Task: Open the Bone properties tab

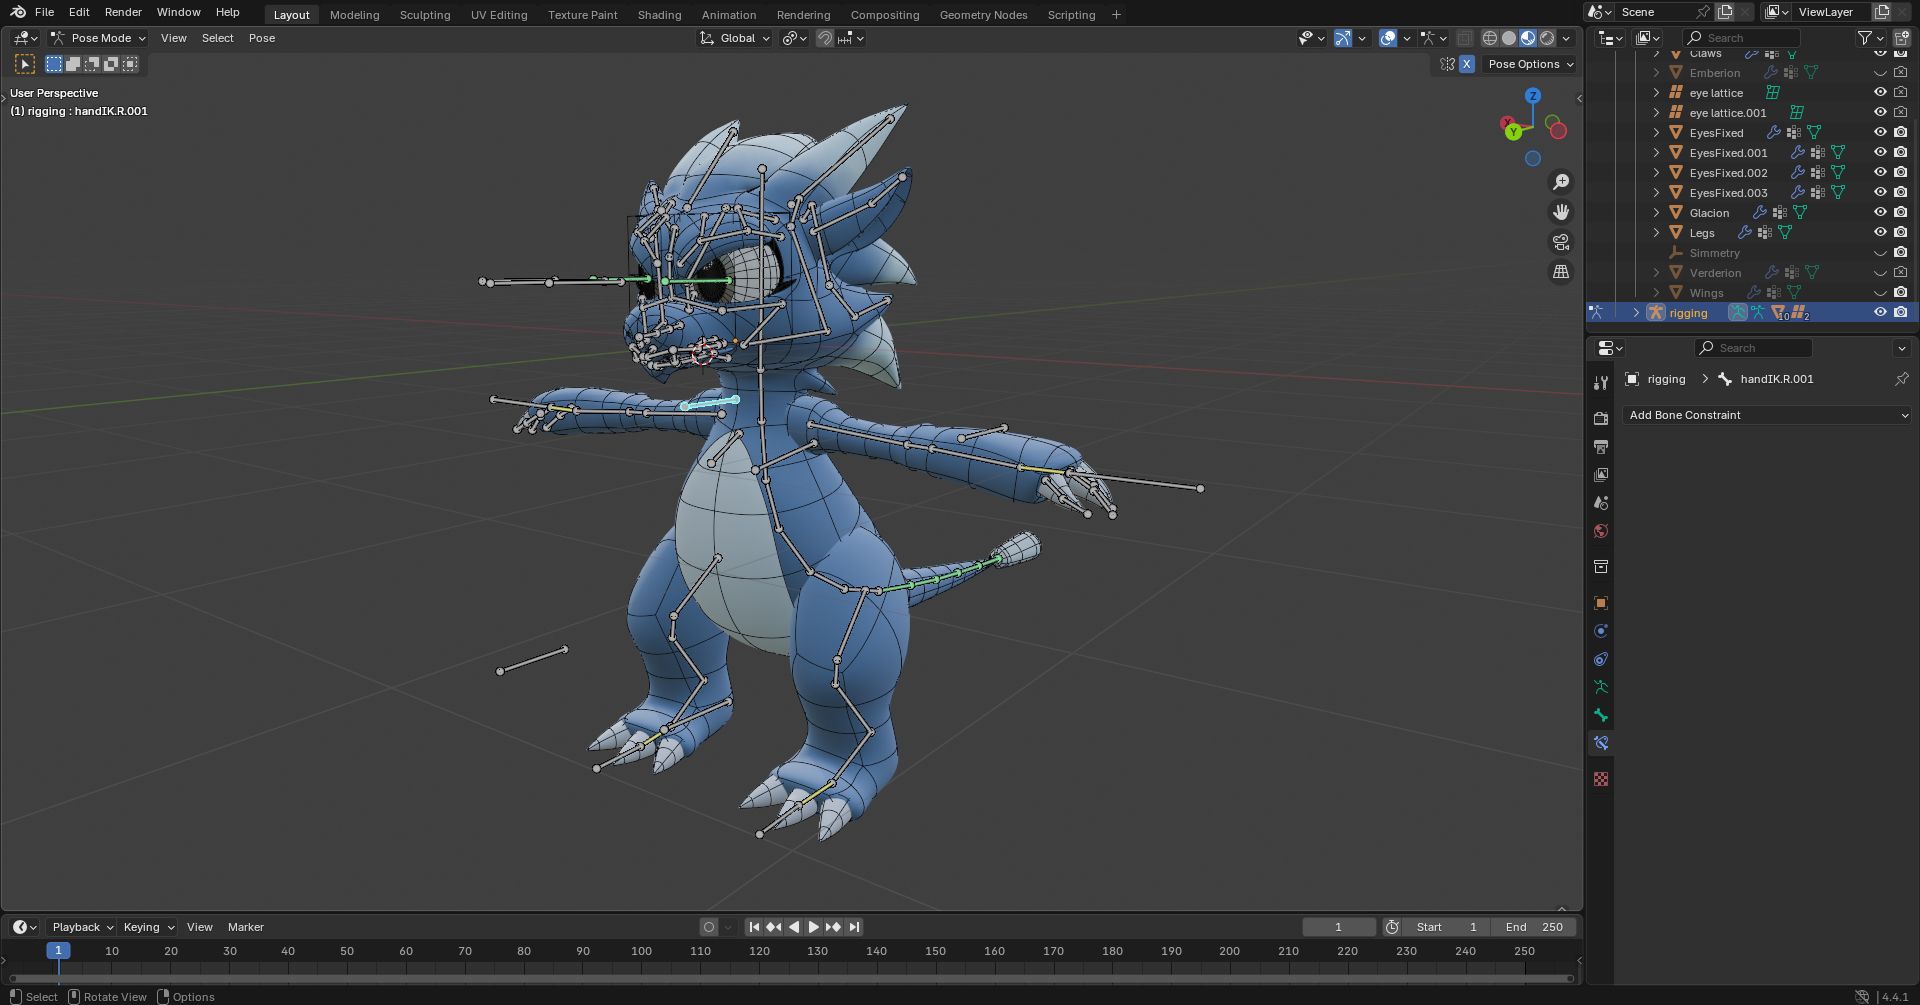Action: coord(1601,714)
